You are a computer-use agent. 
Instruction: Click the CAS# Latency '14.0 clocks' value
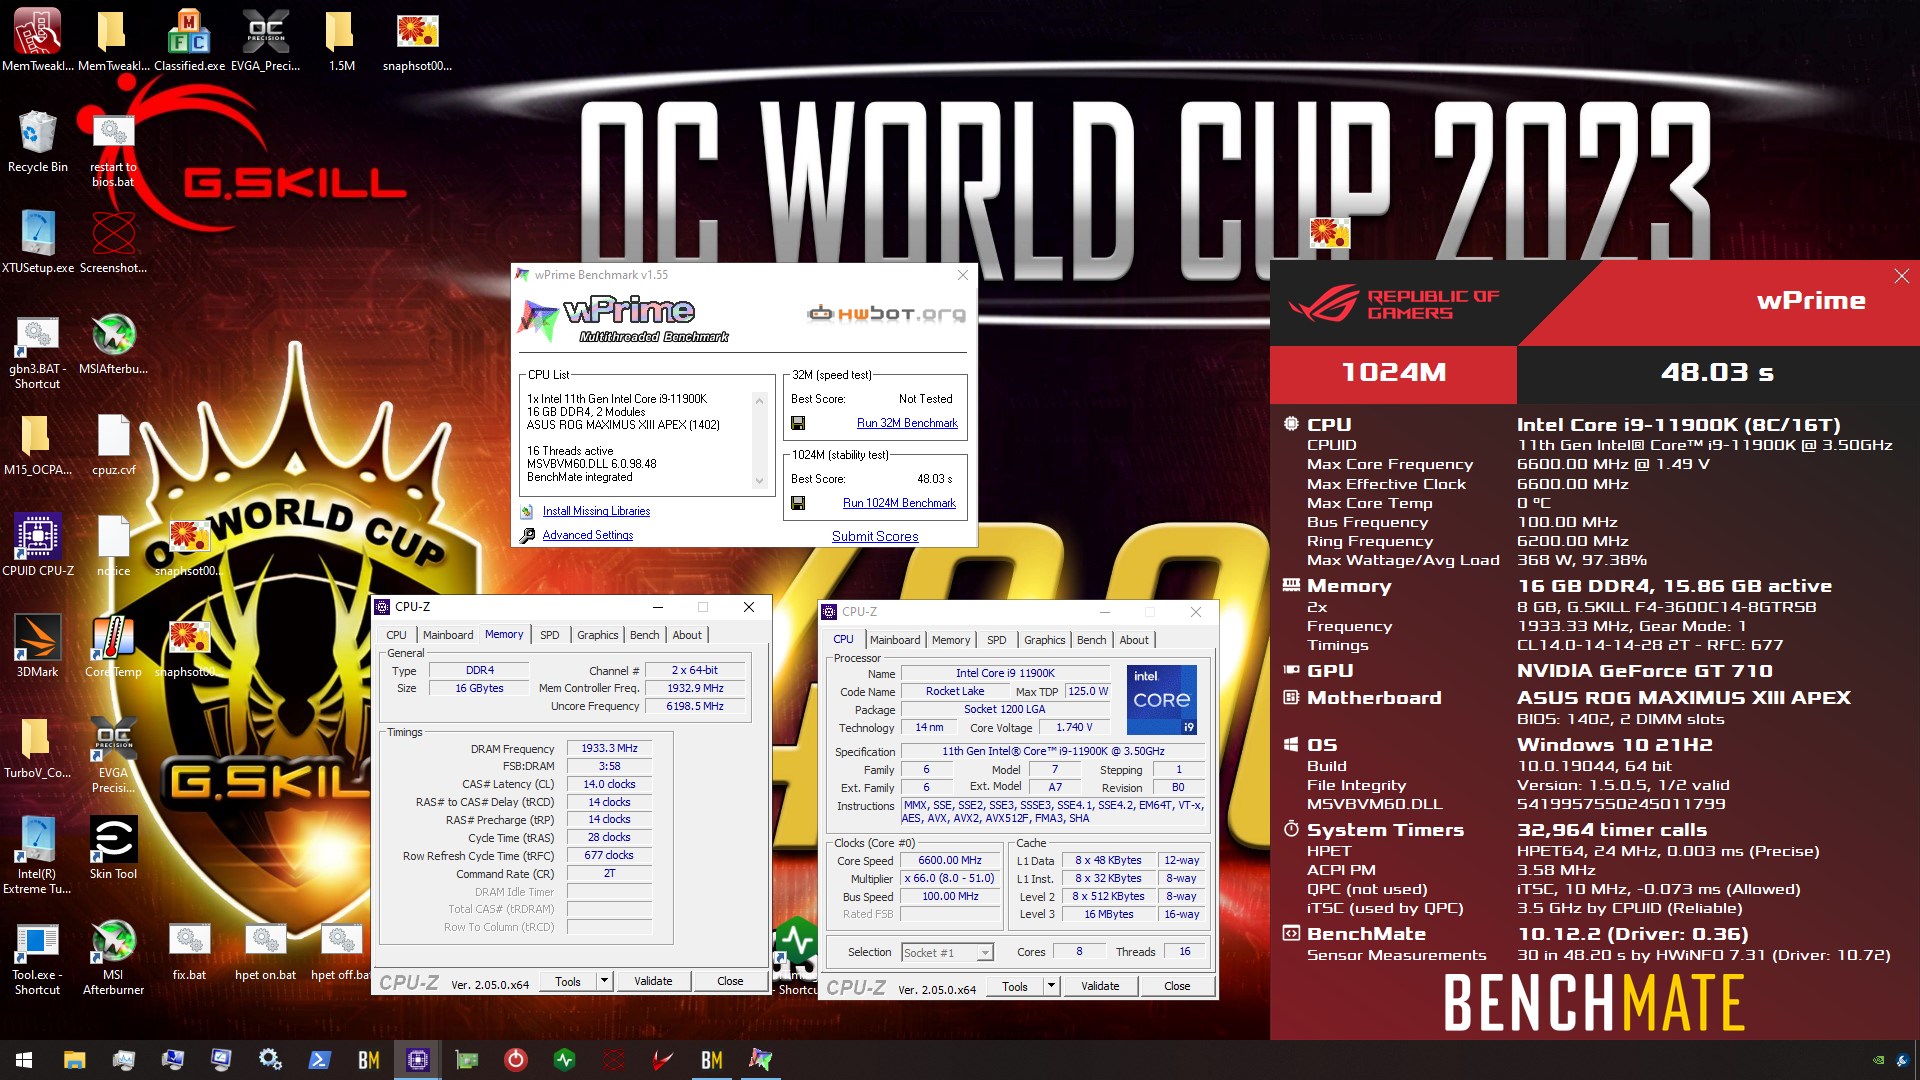pos(610,785)
